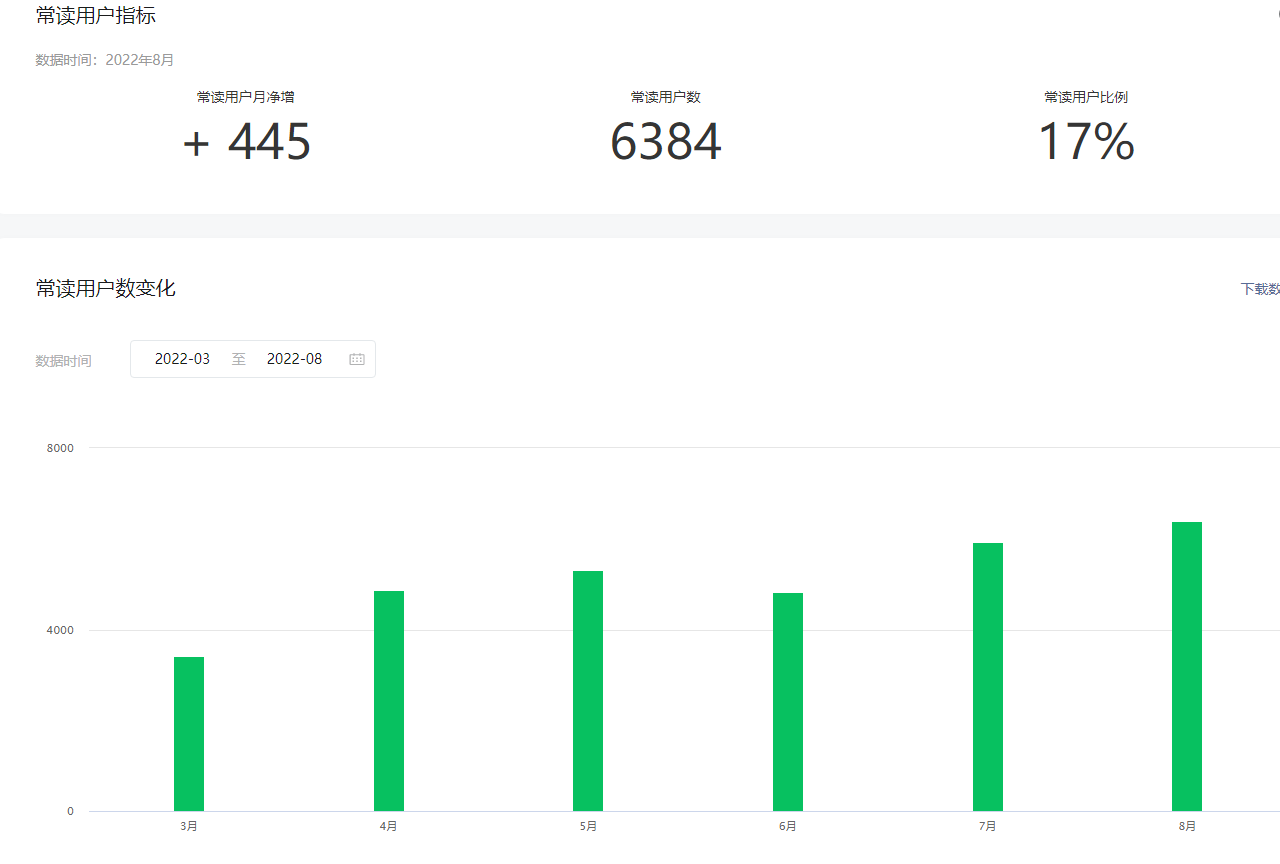Click the value 6384 under 常读用户数

tap(666, 142)
